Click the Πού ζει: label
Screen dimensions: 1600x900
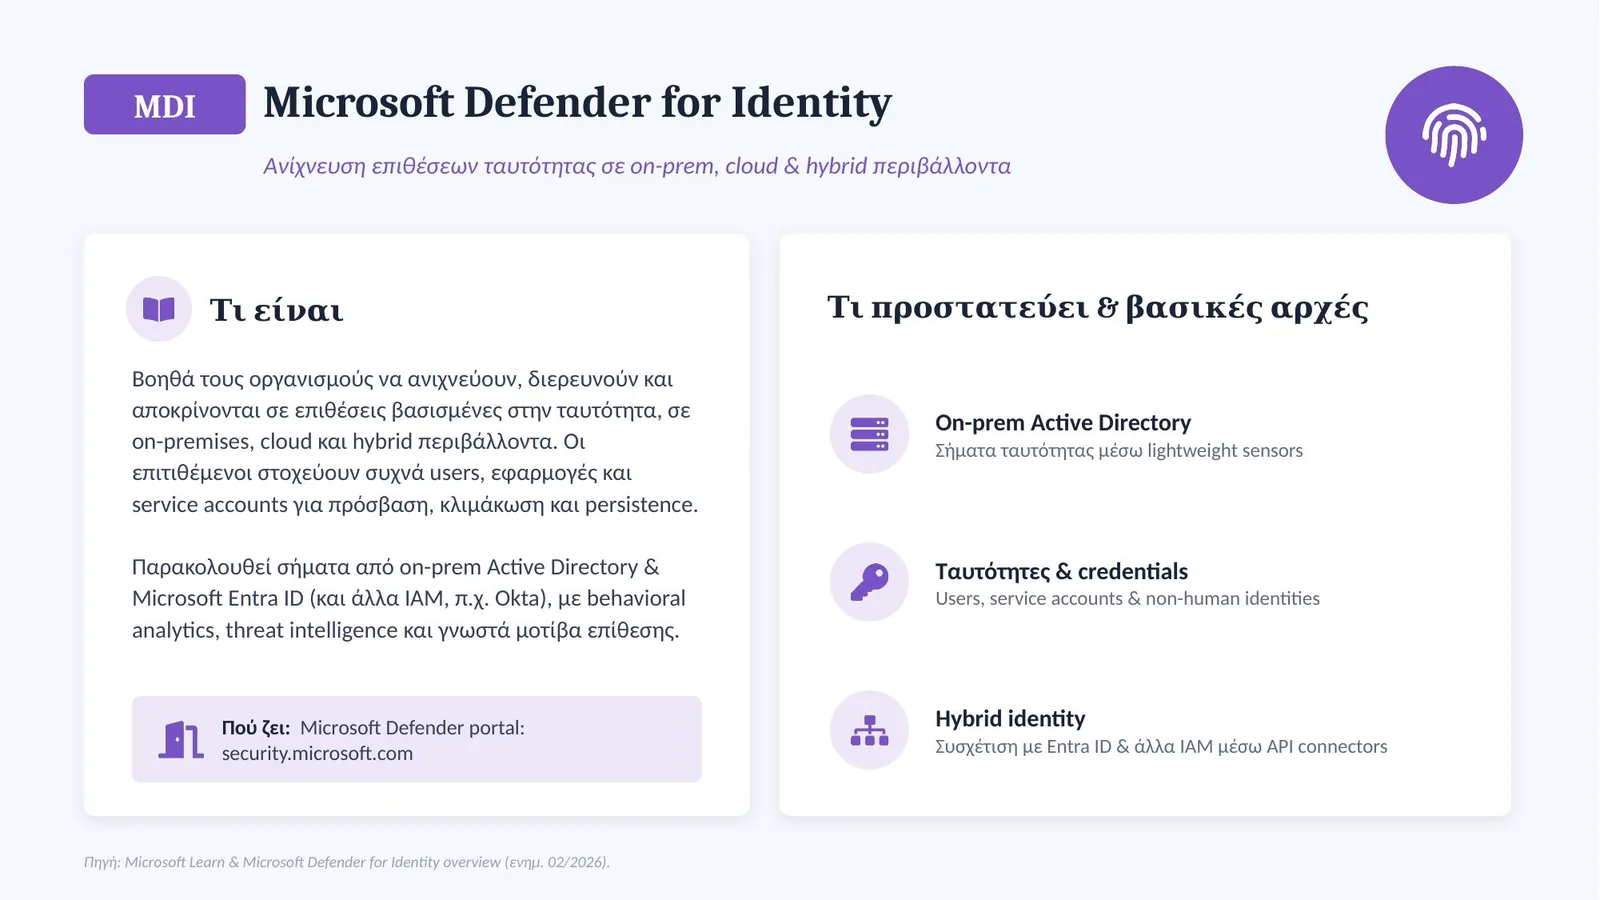[256, 728]
